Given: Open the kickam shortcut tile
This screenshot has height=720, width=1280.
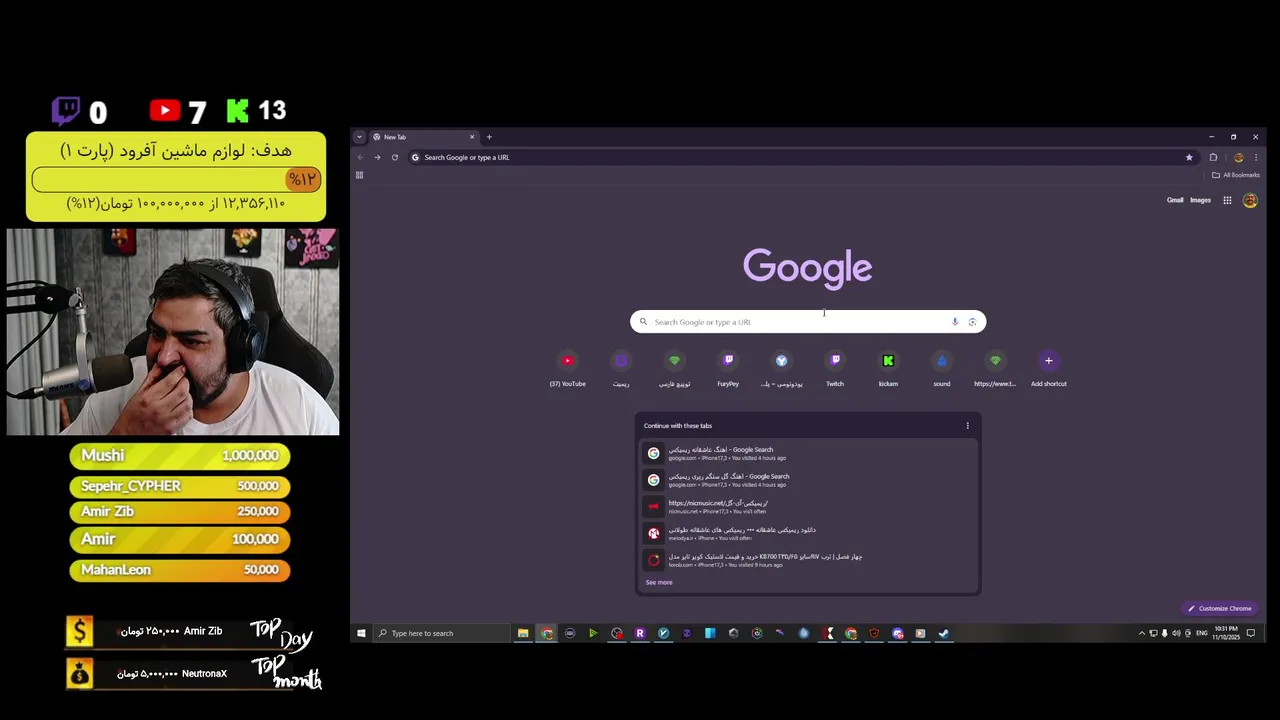Looking at the screenshot, I should [x=888, y=368].
